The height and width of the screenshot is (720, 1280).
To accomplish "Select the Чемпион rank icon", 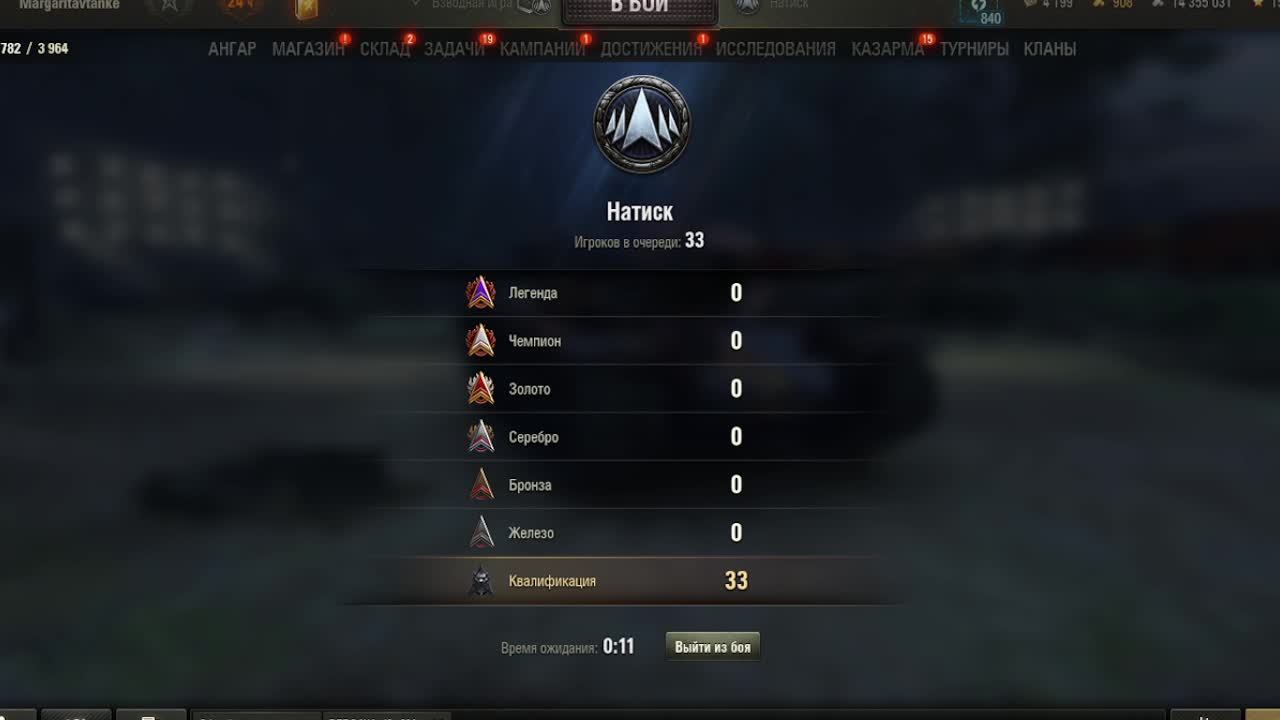I will click(x=481, y=341).
